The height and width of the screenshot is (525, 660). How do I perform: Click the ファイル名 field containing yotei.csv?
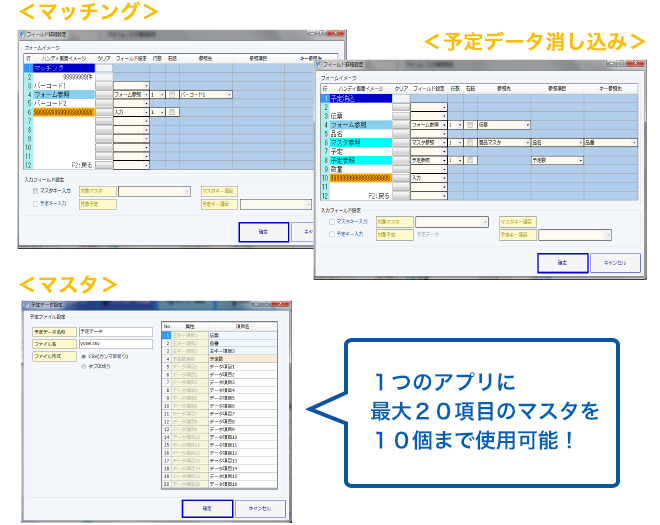[x=114, y=343]
